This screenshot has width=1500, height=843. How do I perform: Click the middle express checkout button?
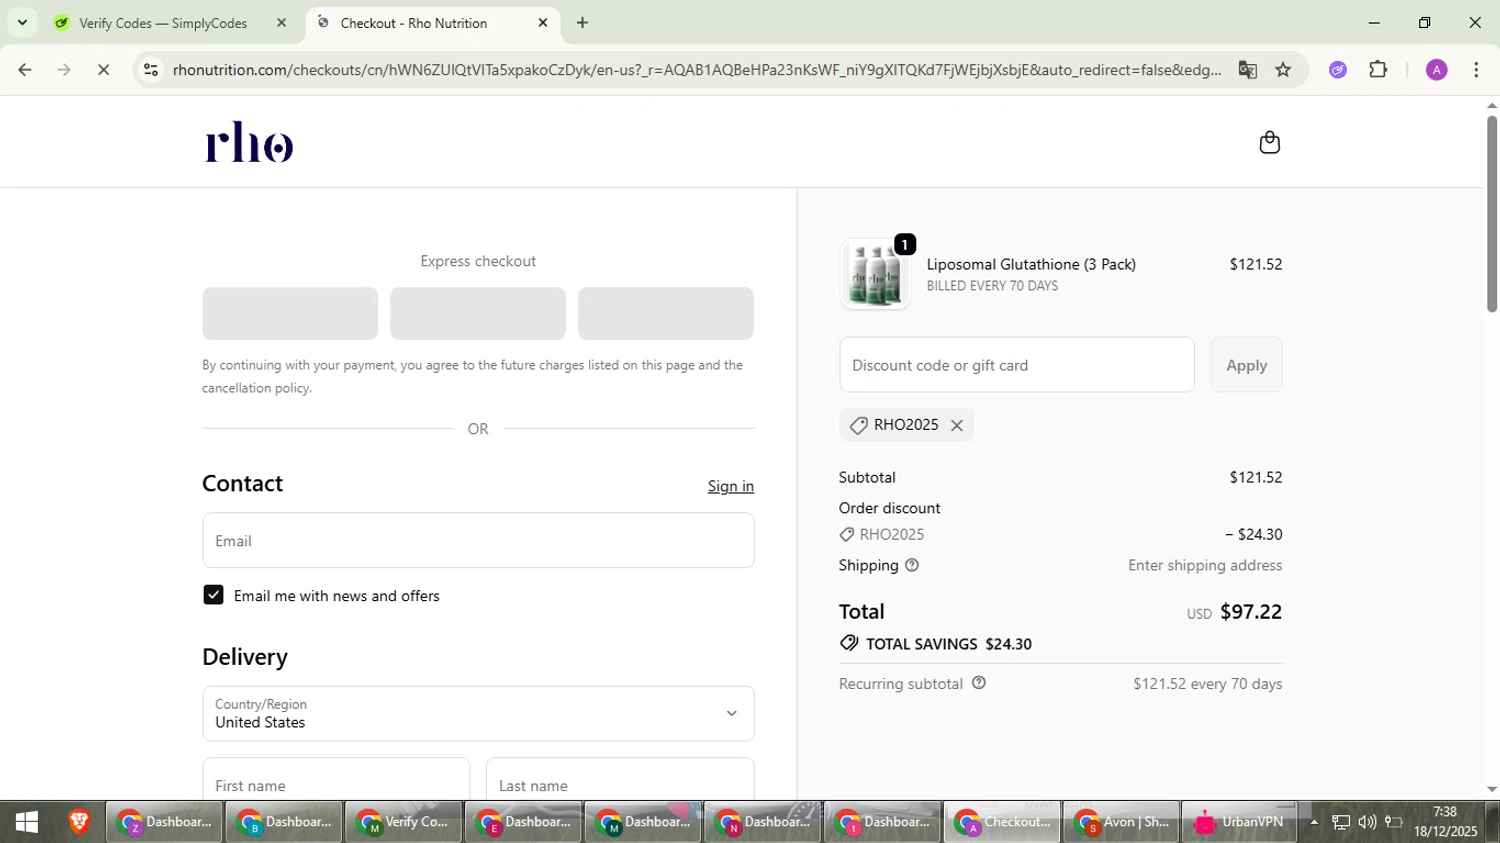pos(478,313)
